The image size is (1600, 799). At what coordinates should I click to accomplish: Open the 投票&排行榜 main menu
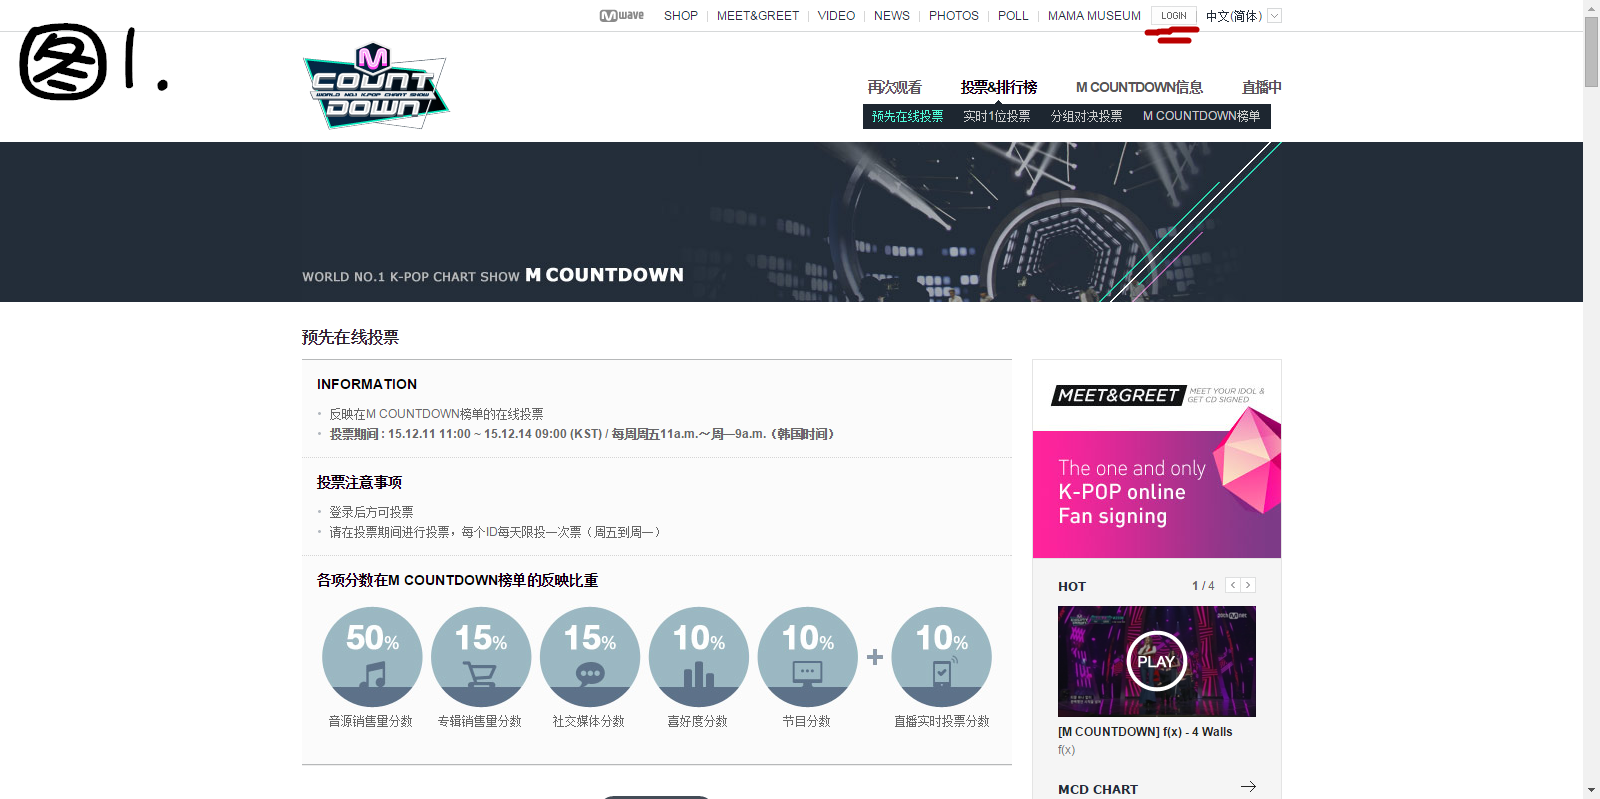coord(999,87)
